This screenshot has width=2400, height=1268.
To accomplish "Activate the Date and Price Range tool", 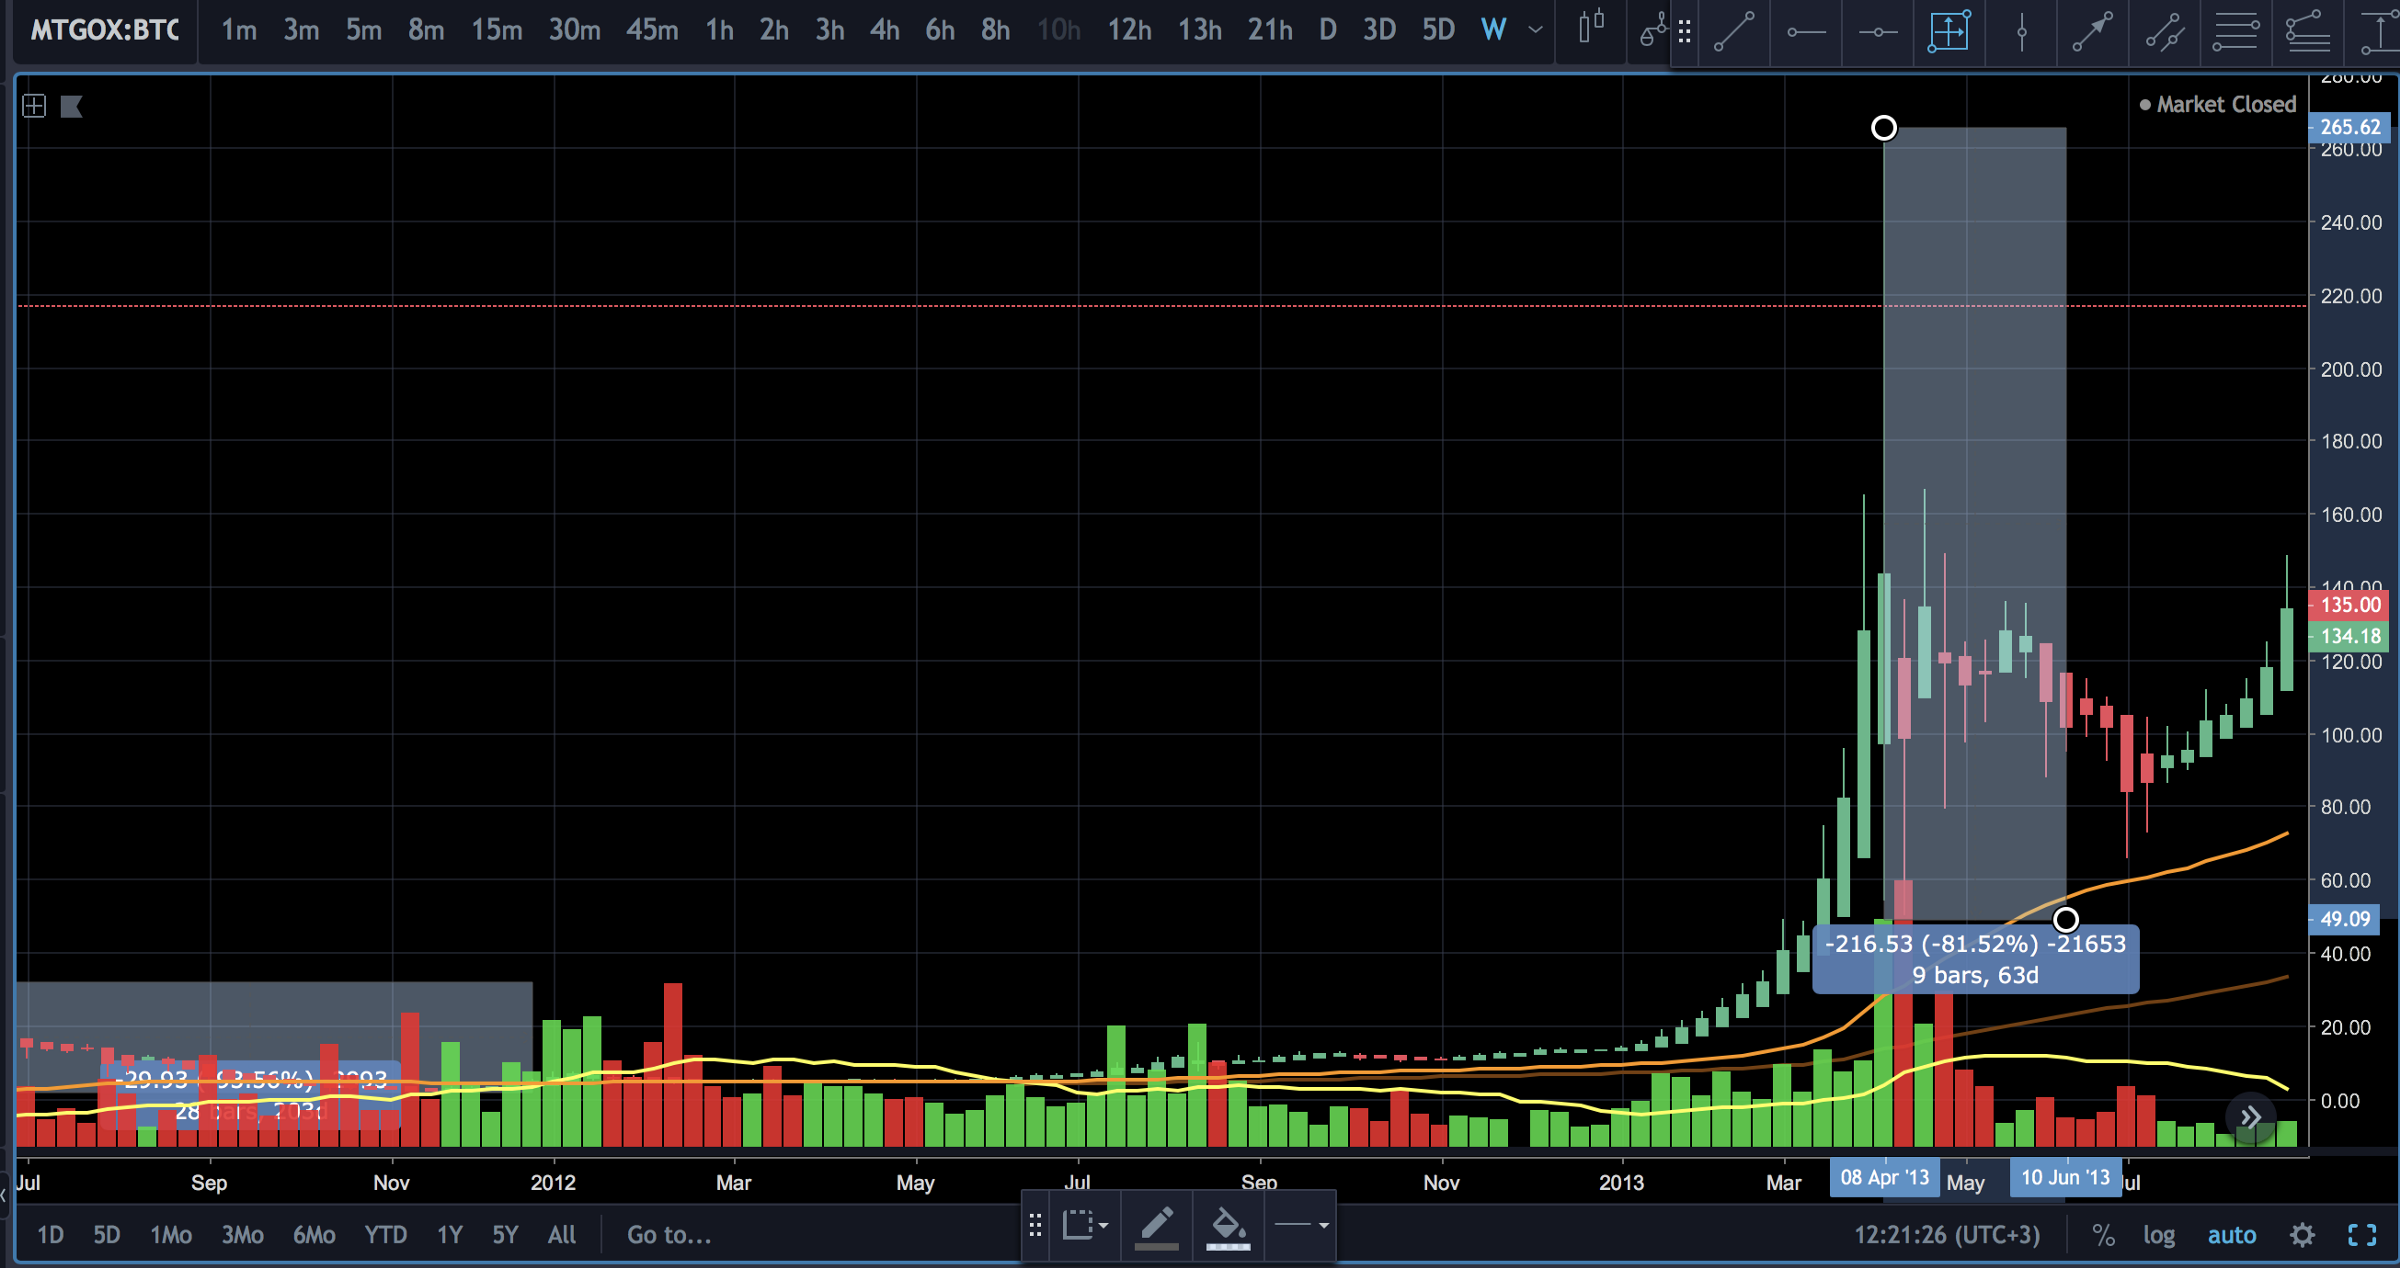I will (1949, 32).
